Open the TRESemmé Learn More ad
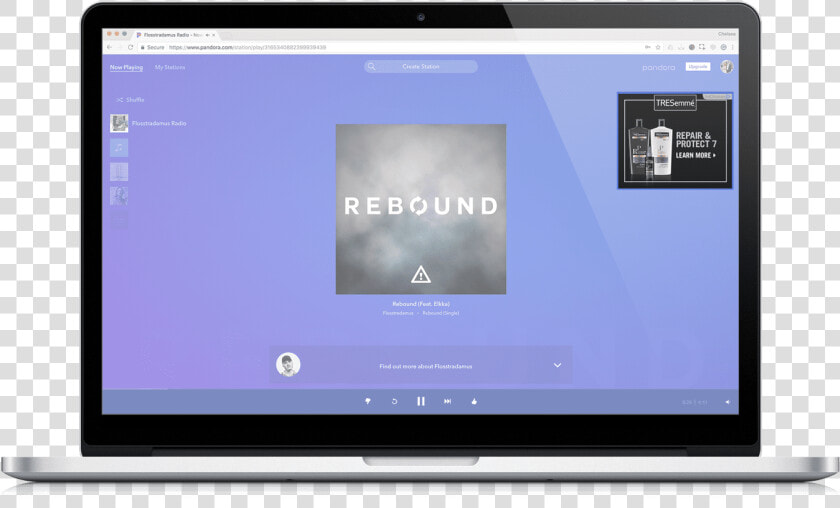The image size is (840, 508). point(675,140)
